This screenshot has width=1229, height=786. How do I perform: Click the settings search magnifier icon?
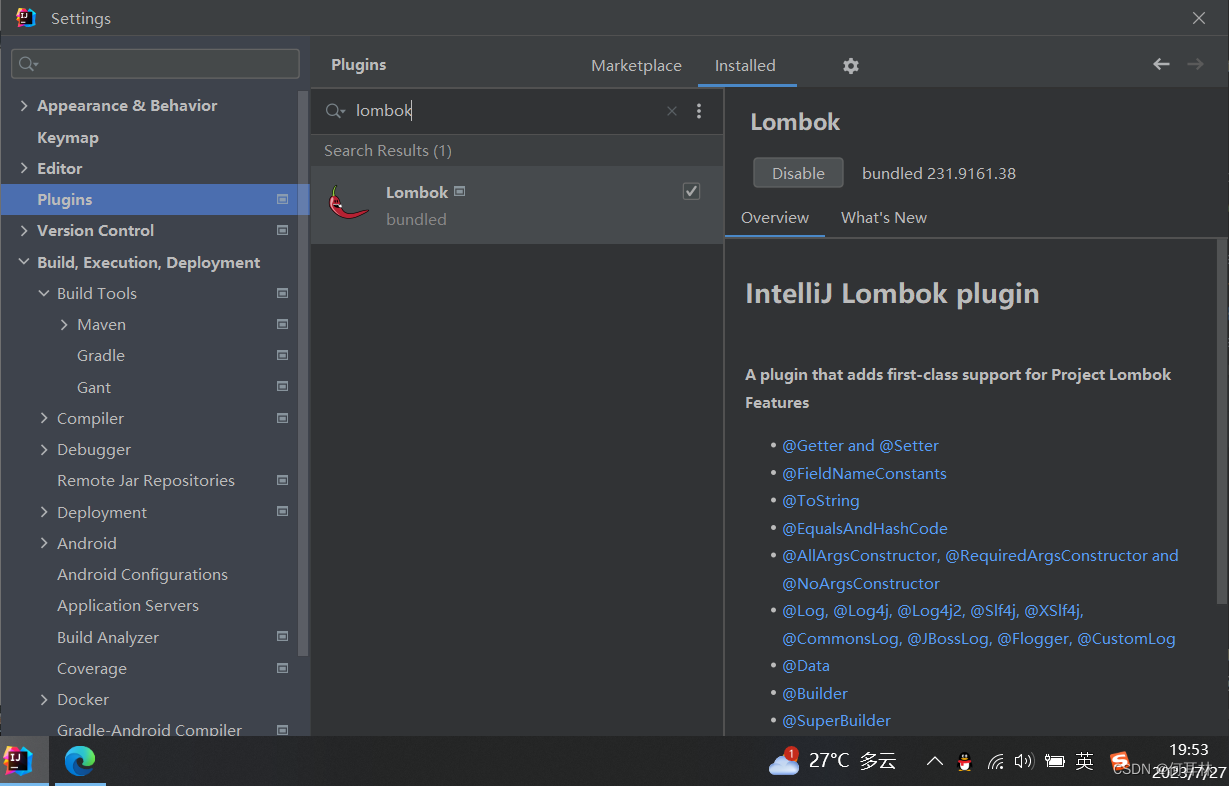point(28,64)
